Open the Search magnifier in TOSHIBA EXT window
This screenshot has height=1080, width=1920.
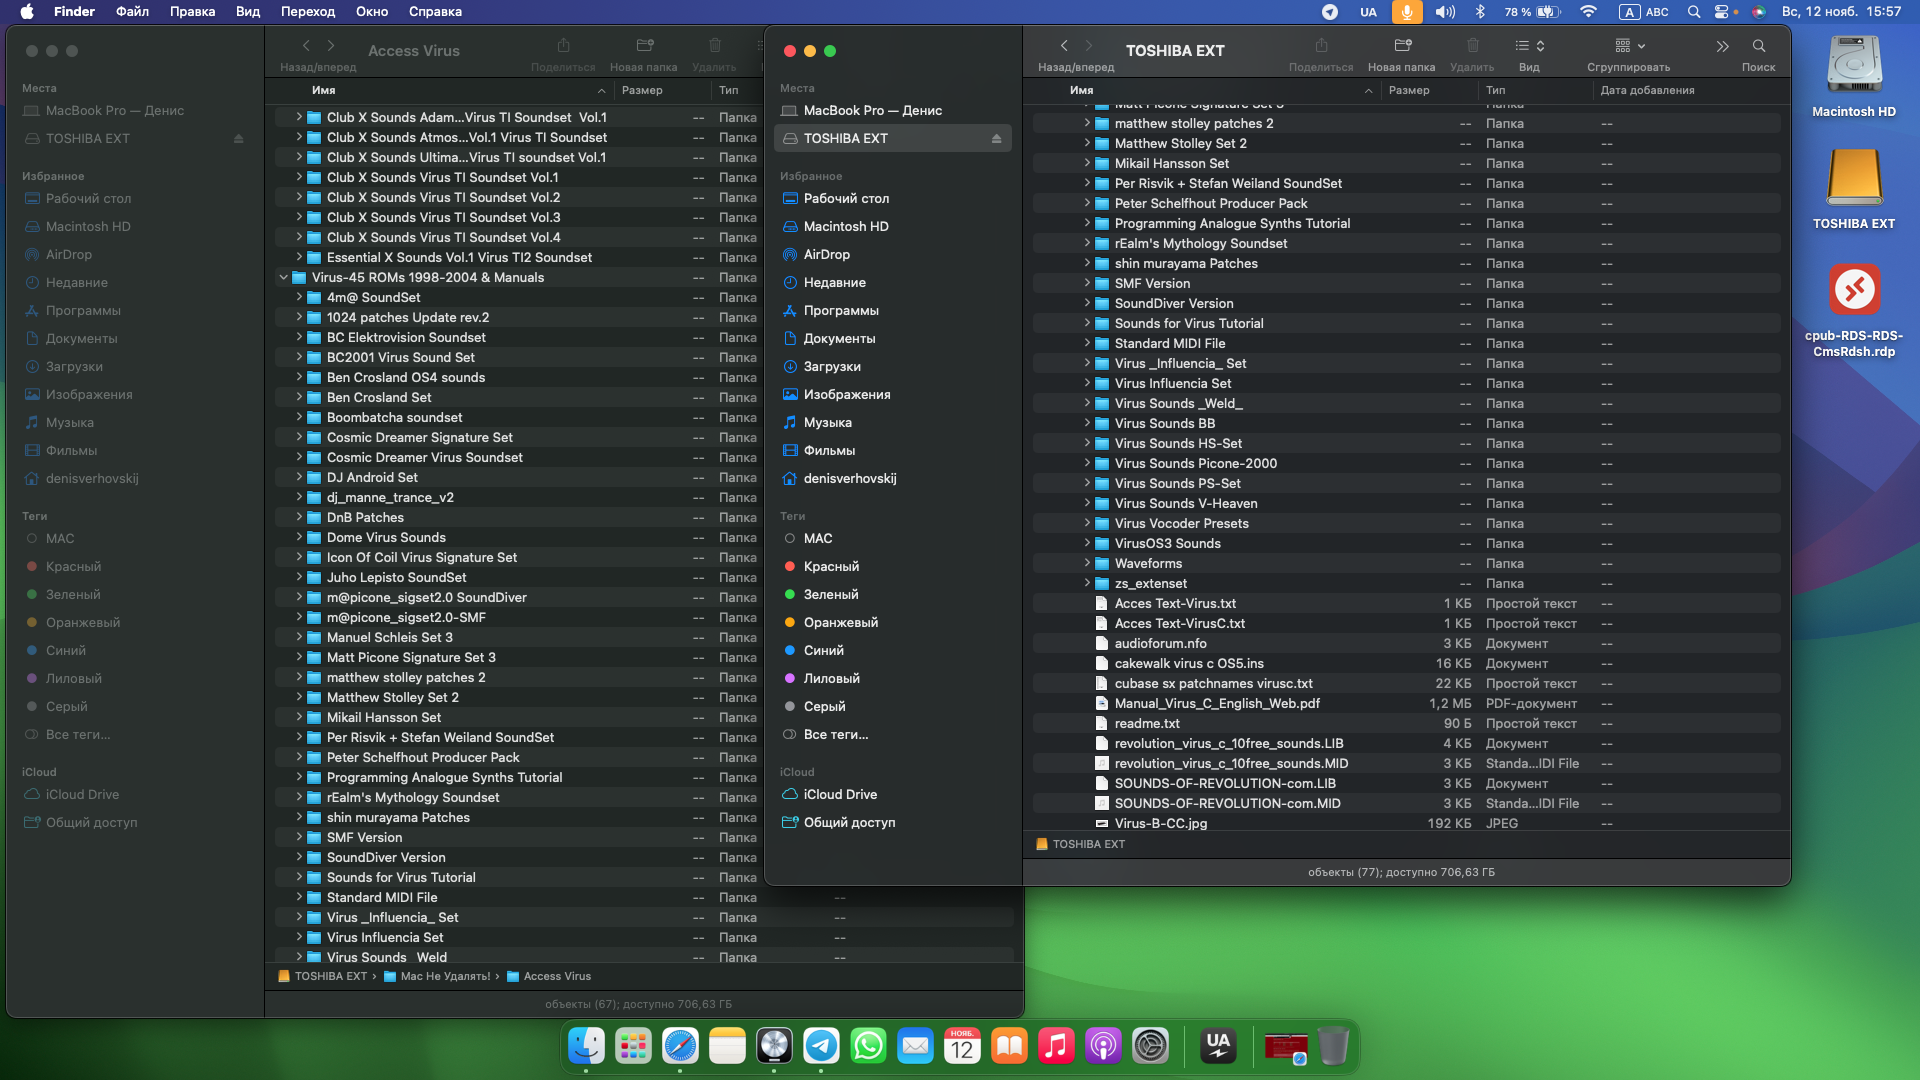[x=1758, y=46]
